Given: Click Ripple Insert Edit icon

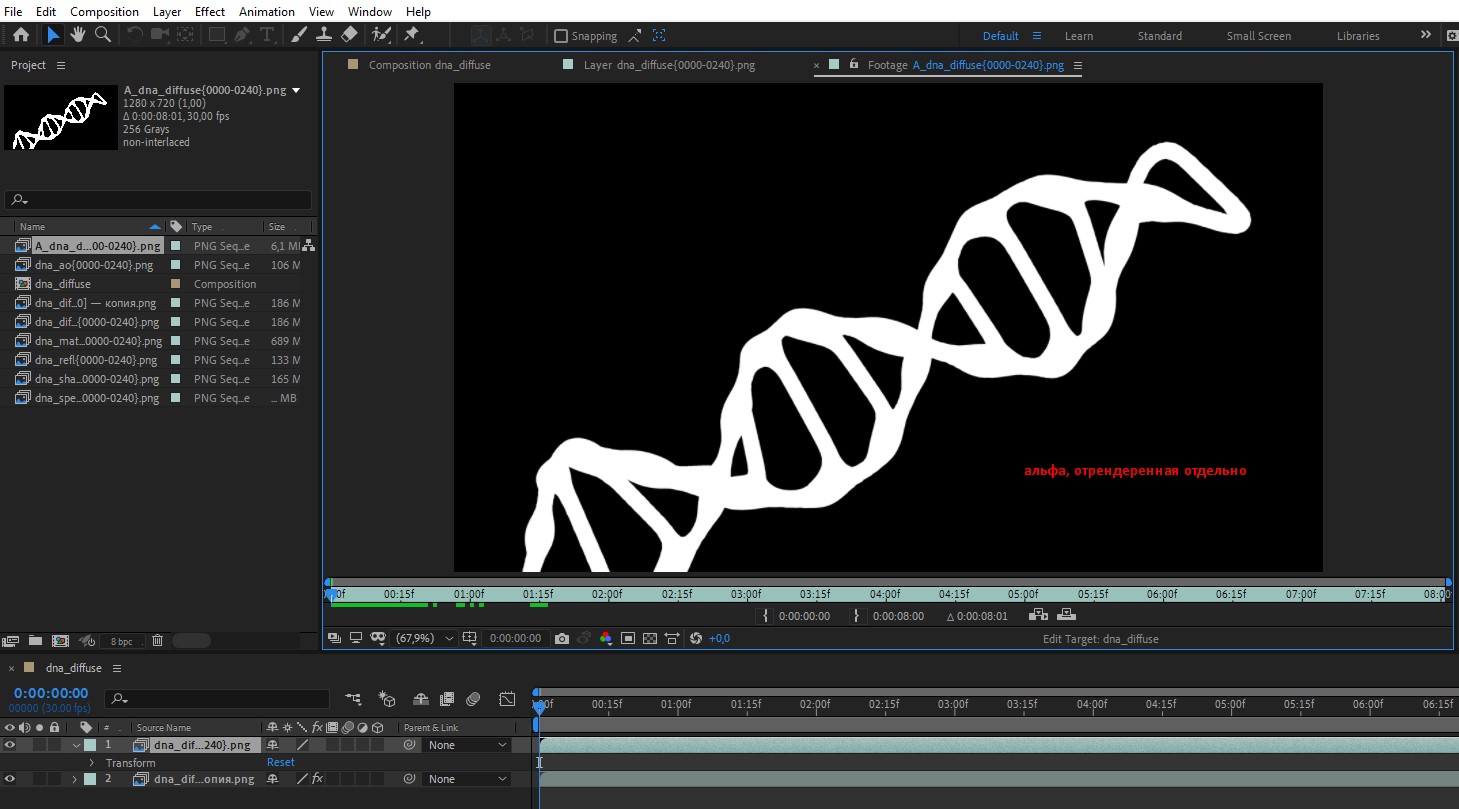Looking at the screenshot, I should 1038,615.
